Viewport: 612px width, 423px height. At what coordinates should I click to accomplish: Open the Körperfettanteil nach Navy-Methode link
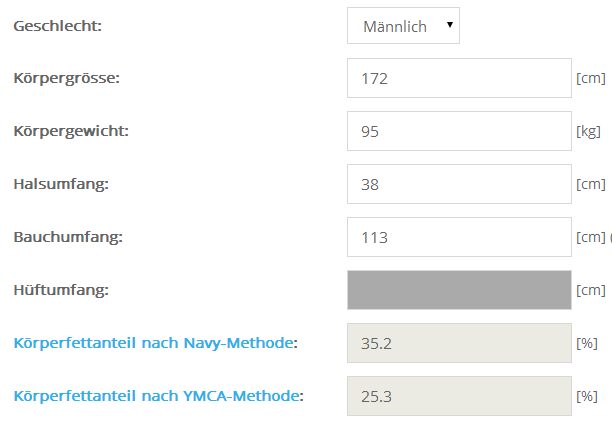tap(155, 343)
